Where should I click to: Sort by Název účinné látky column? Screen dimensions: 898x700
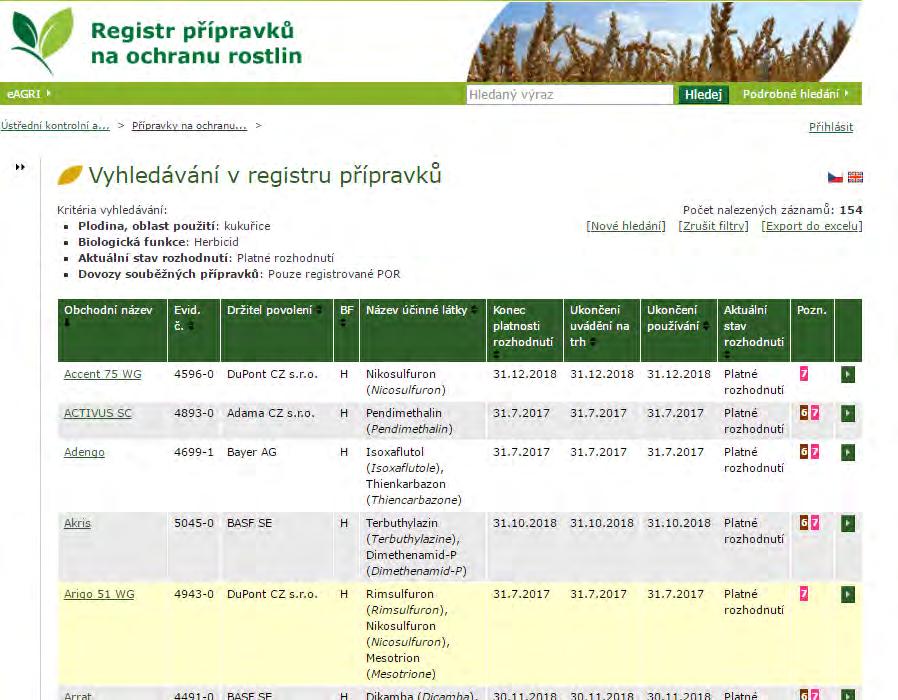474,310
